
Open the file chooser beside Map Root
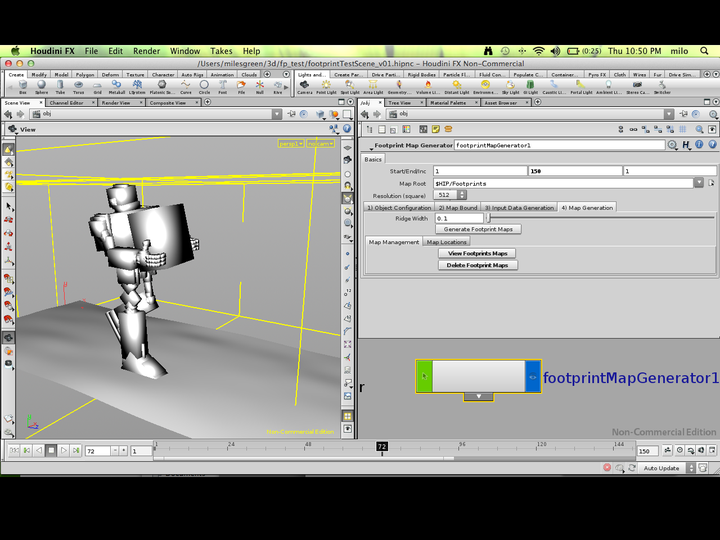tap(711, 183)
